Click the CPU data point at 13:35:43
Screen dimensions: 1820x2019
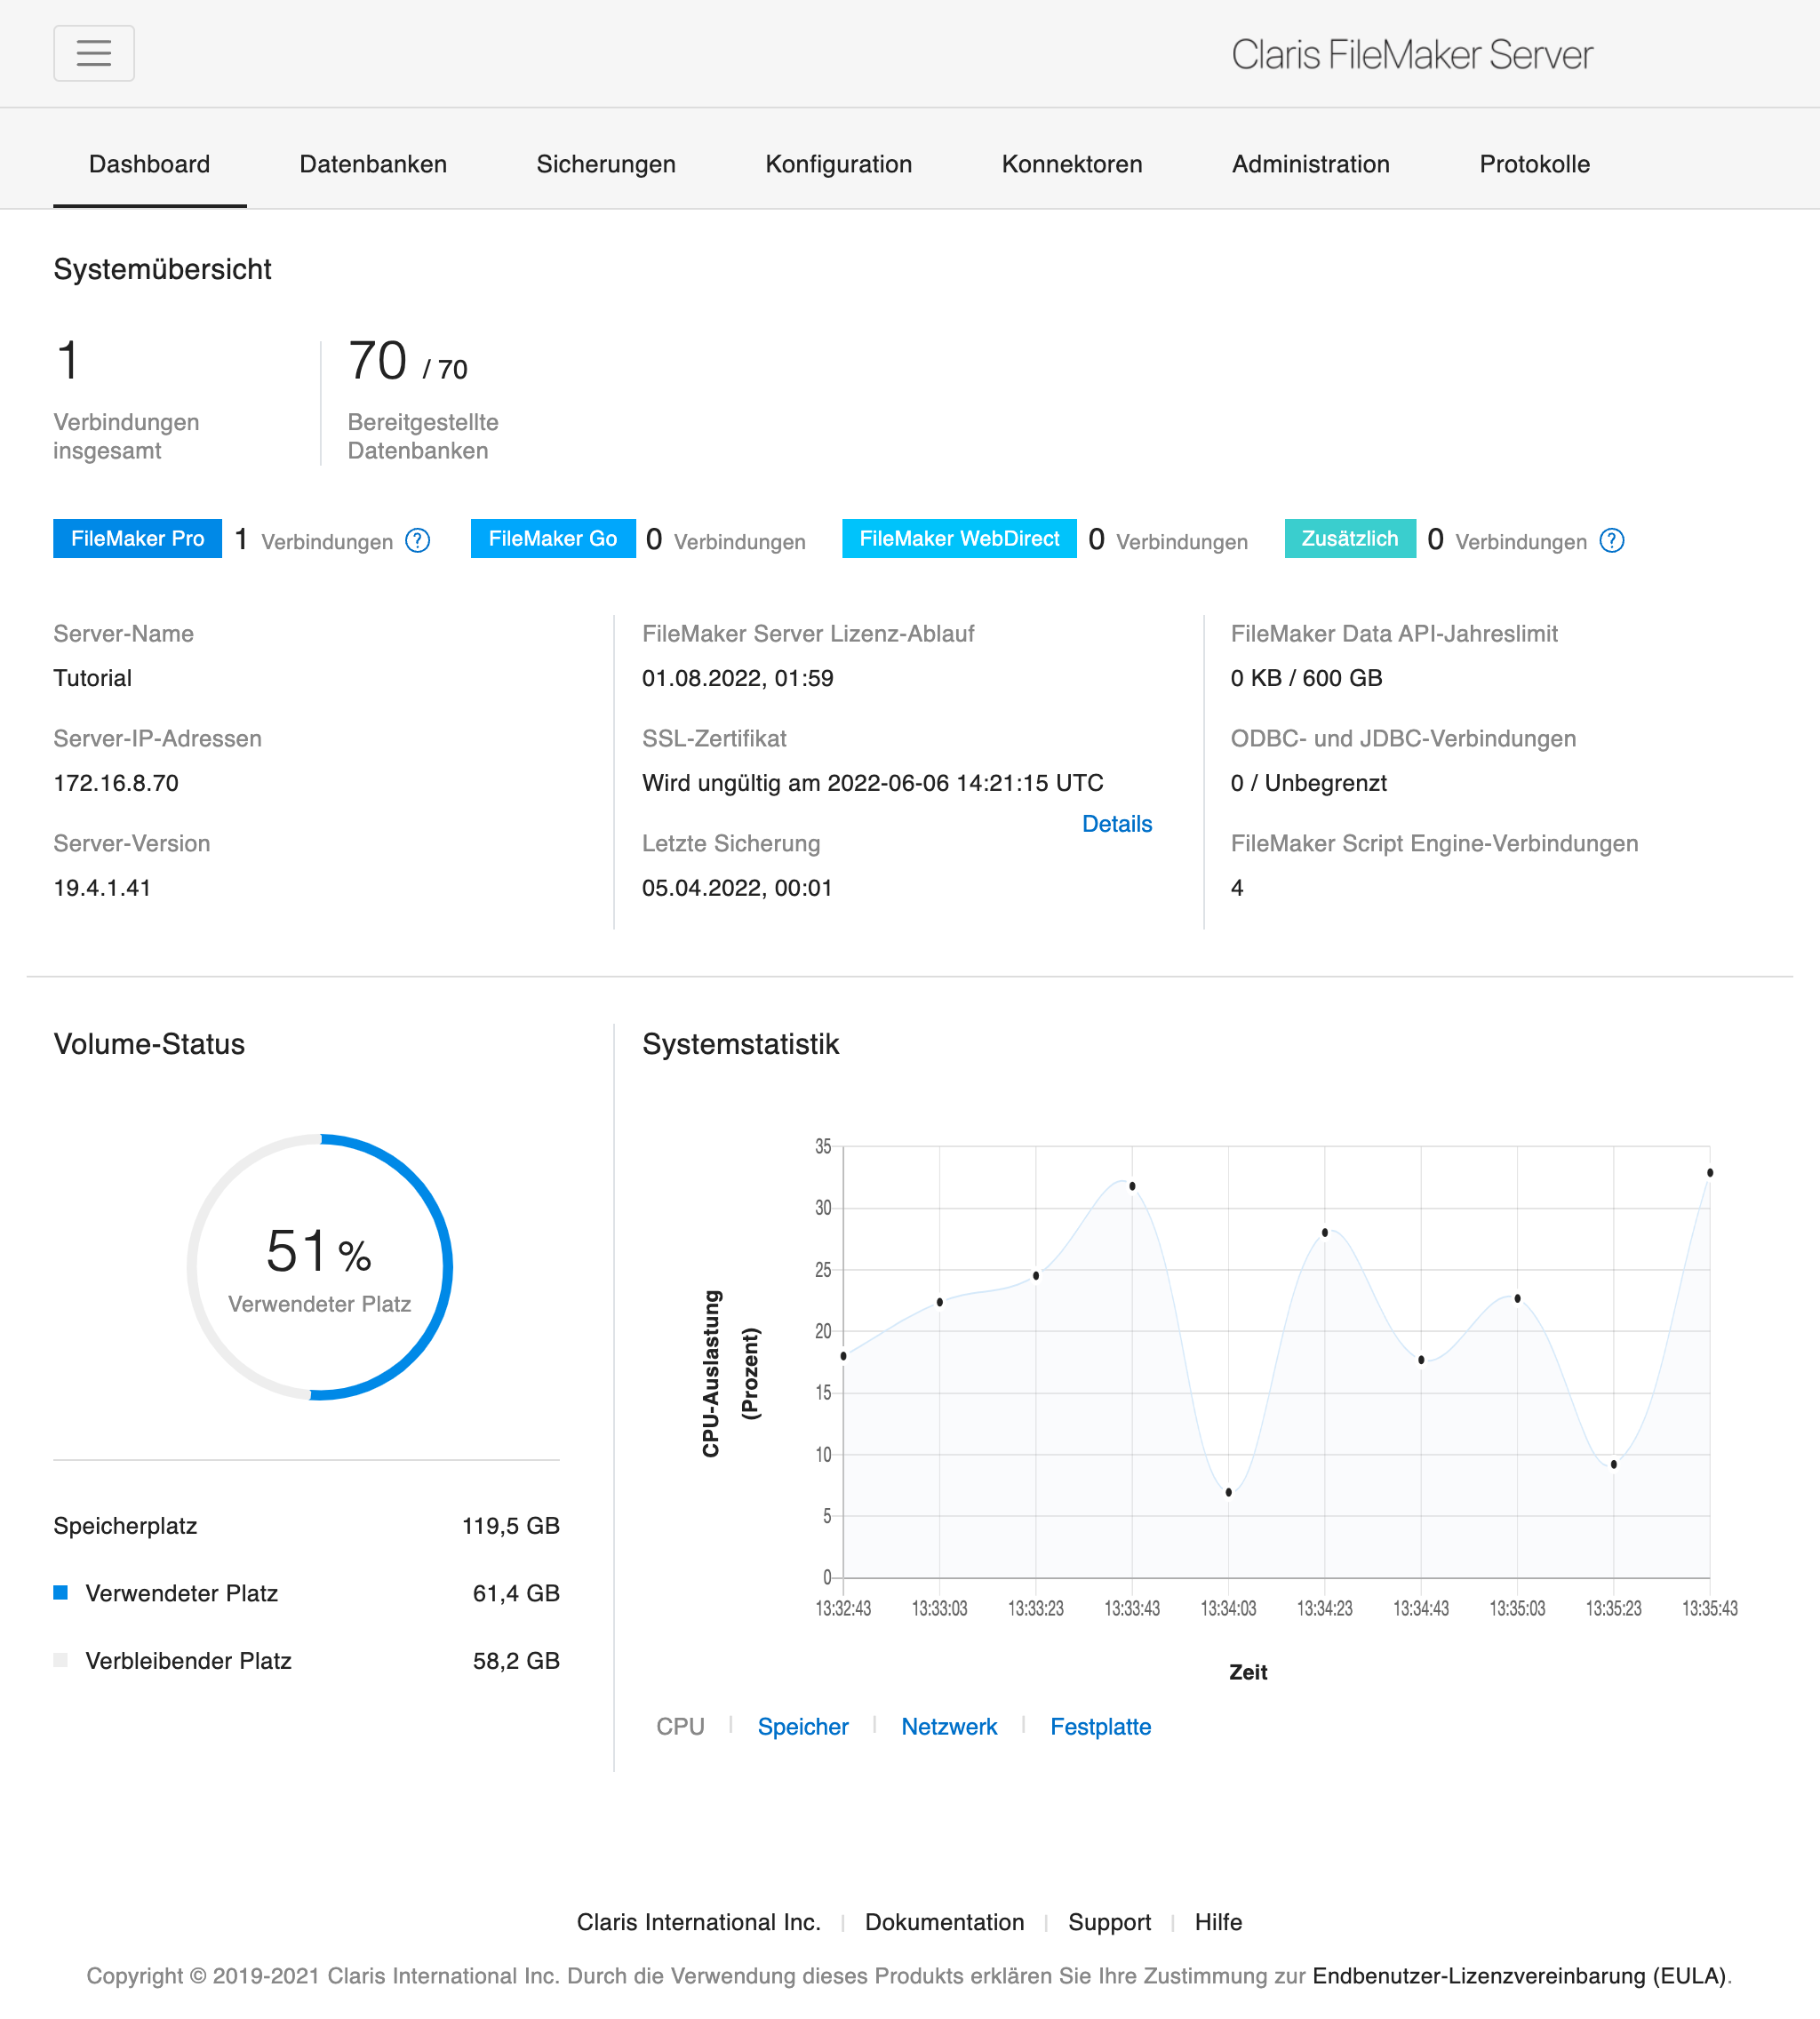coord(1710,1173)
